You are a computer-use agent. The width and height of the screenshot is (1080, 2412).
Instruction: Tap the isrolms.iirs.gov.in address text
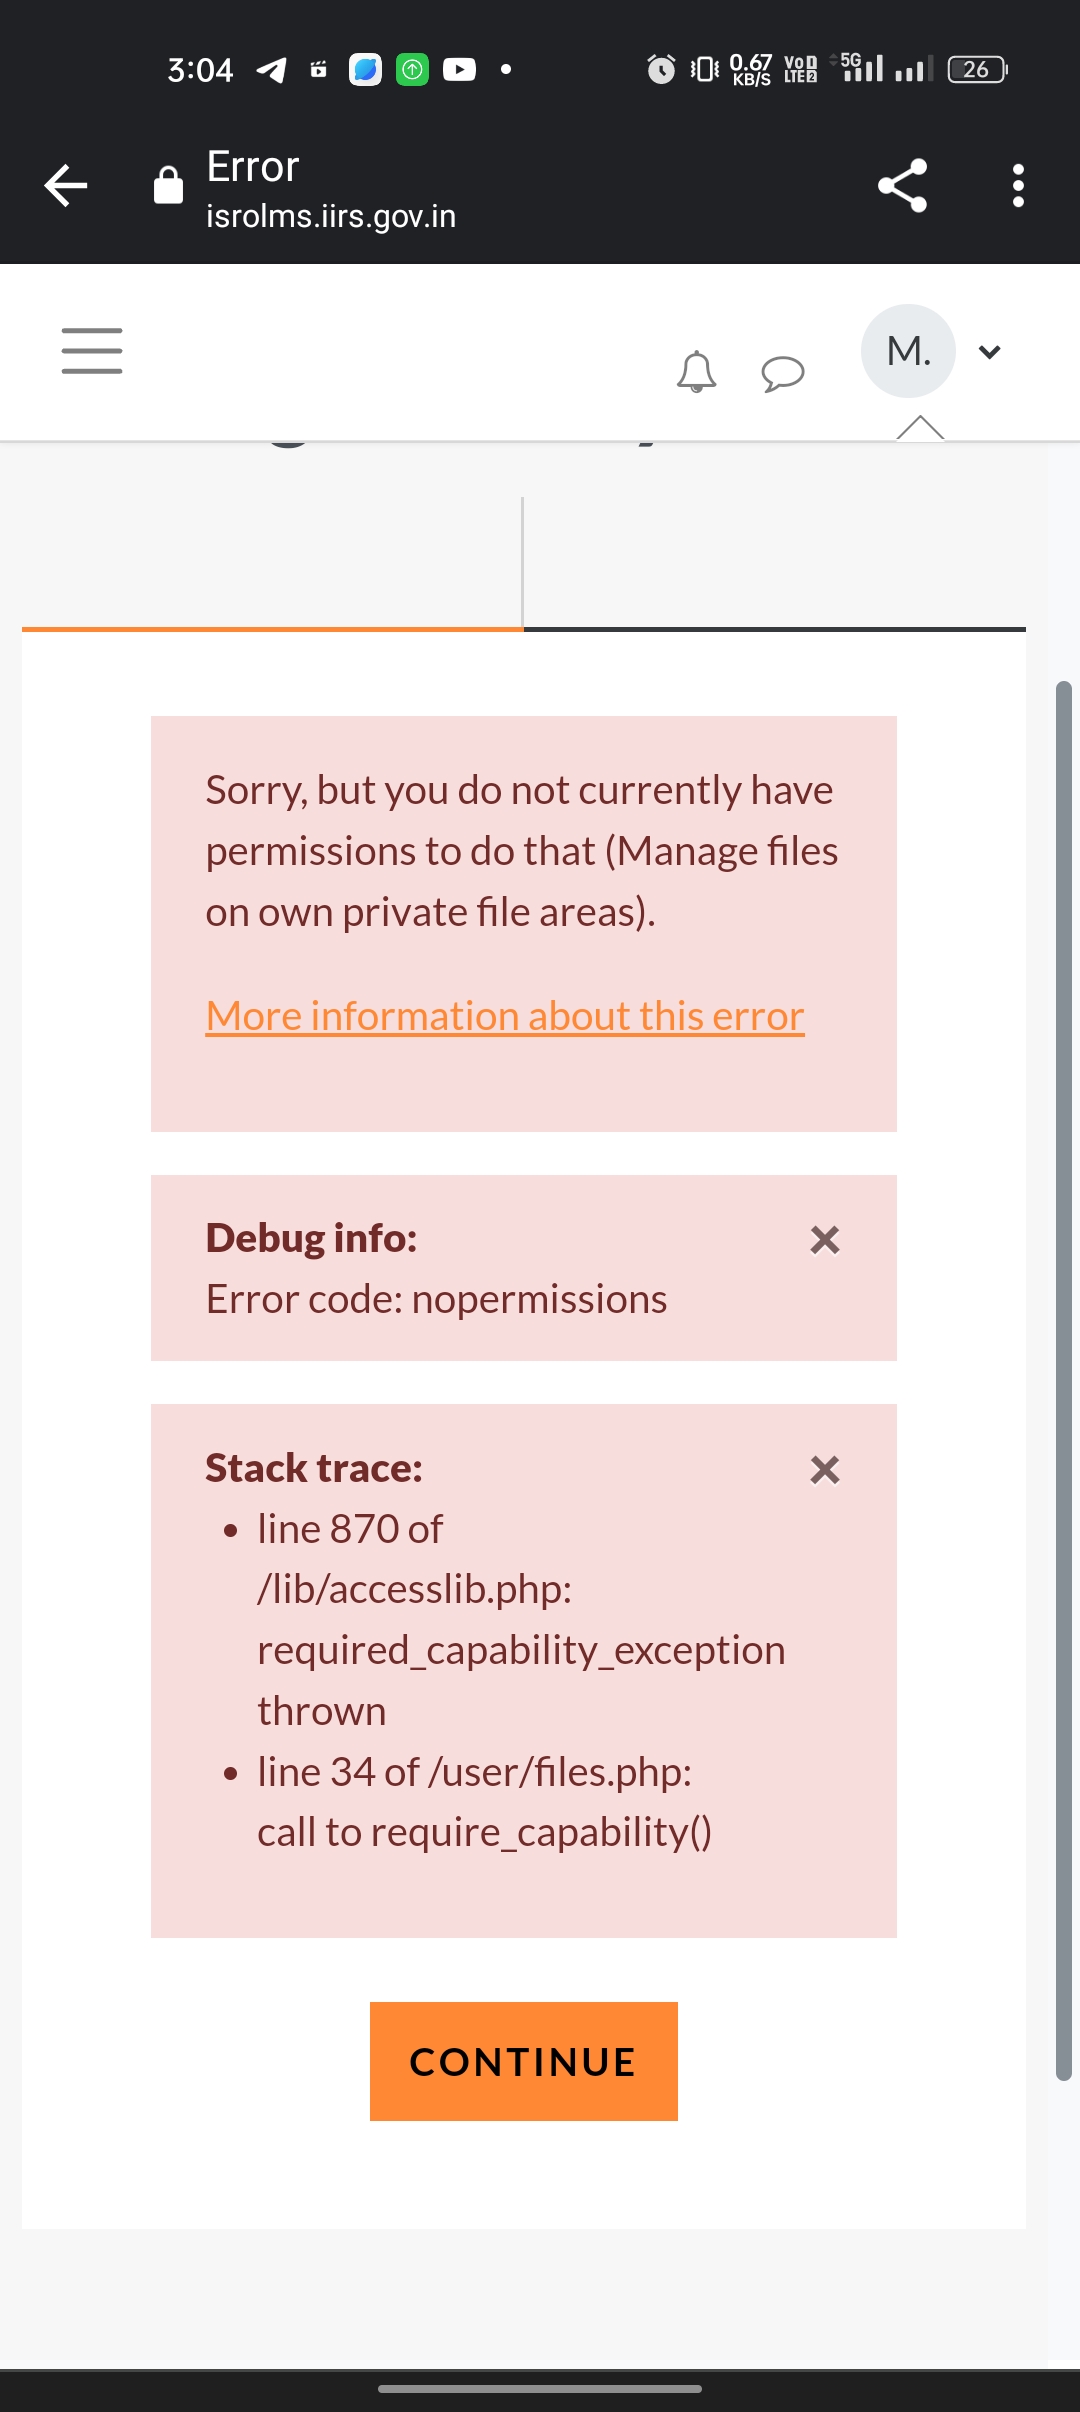(331, 216)
